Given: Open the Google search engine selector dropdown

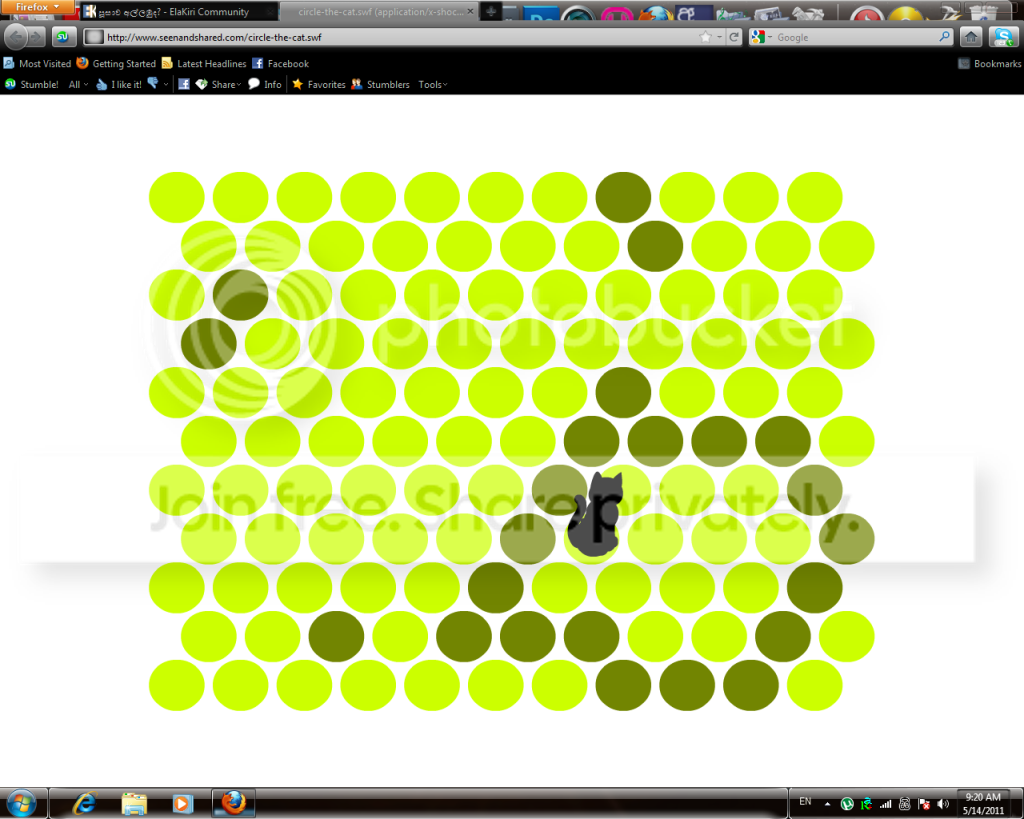Looking at the screenshot, I should pos(761,37).
